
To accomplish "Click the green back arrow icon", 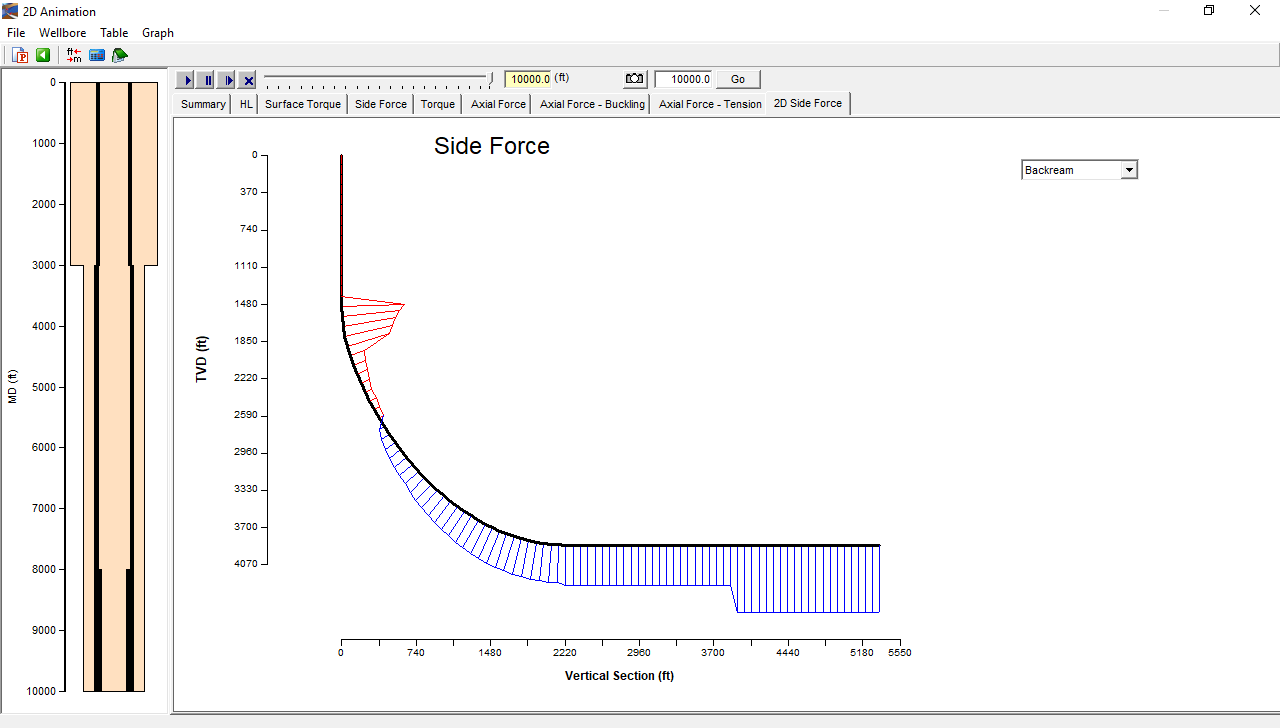I will pos(43,55).
